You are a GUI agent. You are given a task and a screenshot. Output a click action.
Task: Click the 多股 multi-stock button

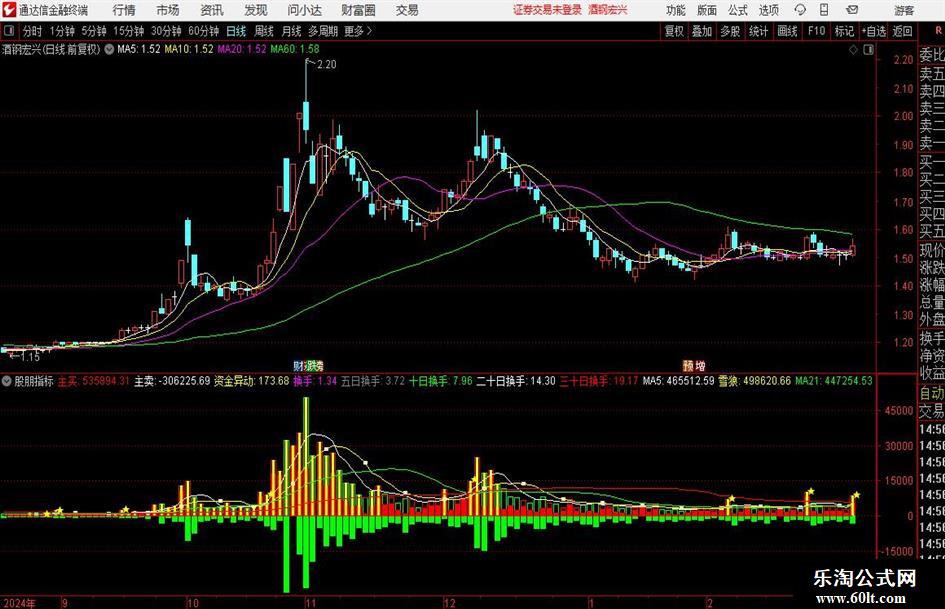point(730,31)
